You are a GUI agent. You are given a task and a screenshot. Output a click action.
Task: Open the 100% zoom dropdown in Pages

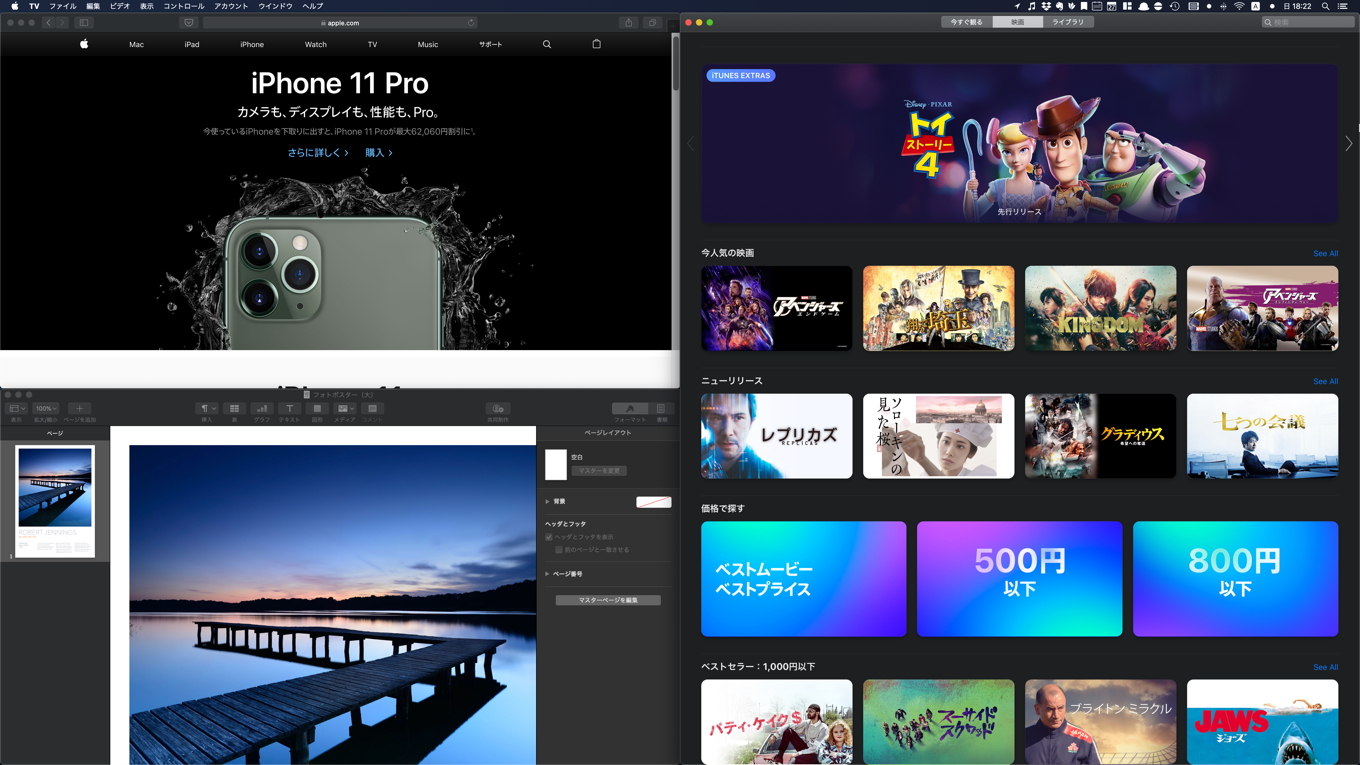(x=46, y=408)
